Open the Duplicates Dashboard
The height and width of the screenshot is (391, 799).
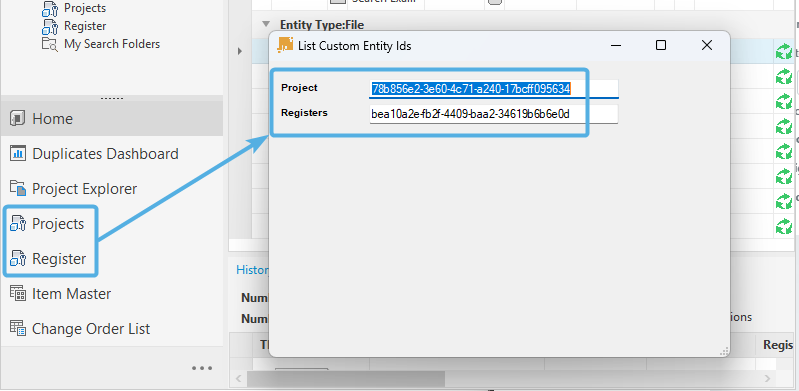tap(105, 153)
